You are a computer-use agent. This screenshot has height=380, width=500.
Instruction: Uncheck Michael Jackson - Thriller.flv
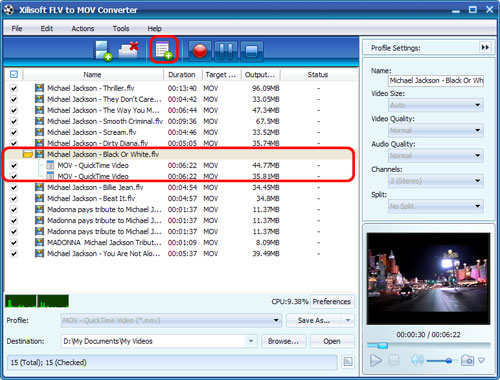coord(14,88)
